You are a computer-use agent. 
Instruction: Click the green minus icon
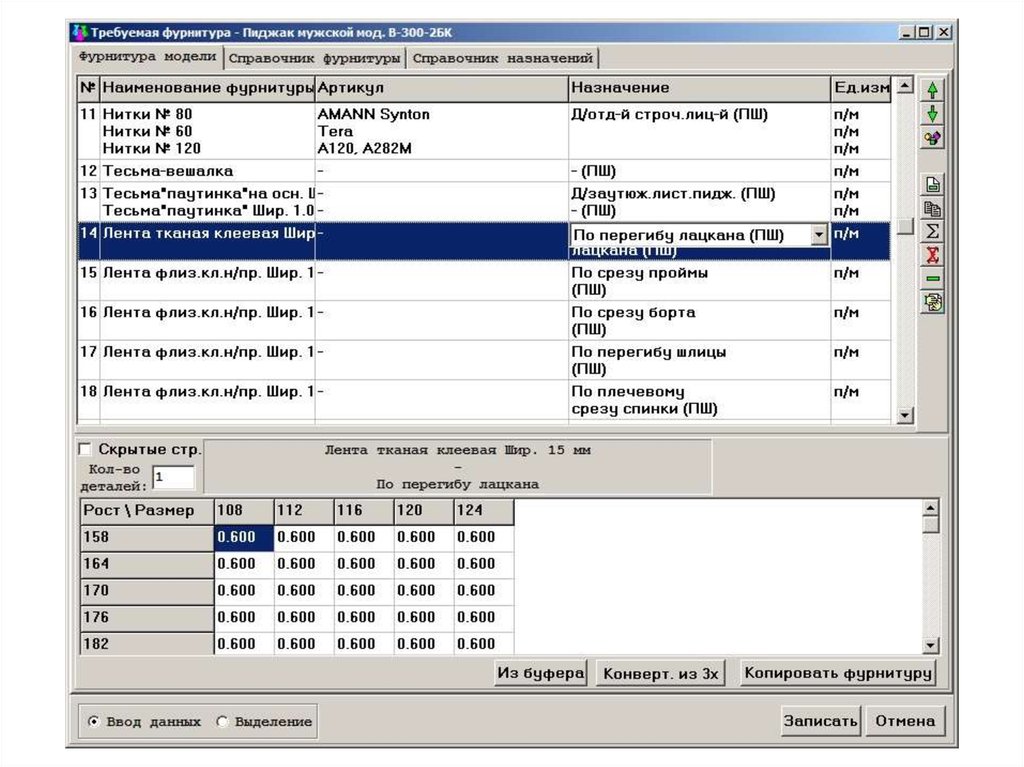(932, 279)
